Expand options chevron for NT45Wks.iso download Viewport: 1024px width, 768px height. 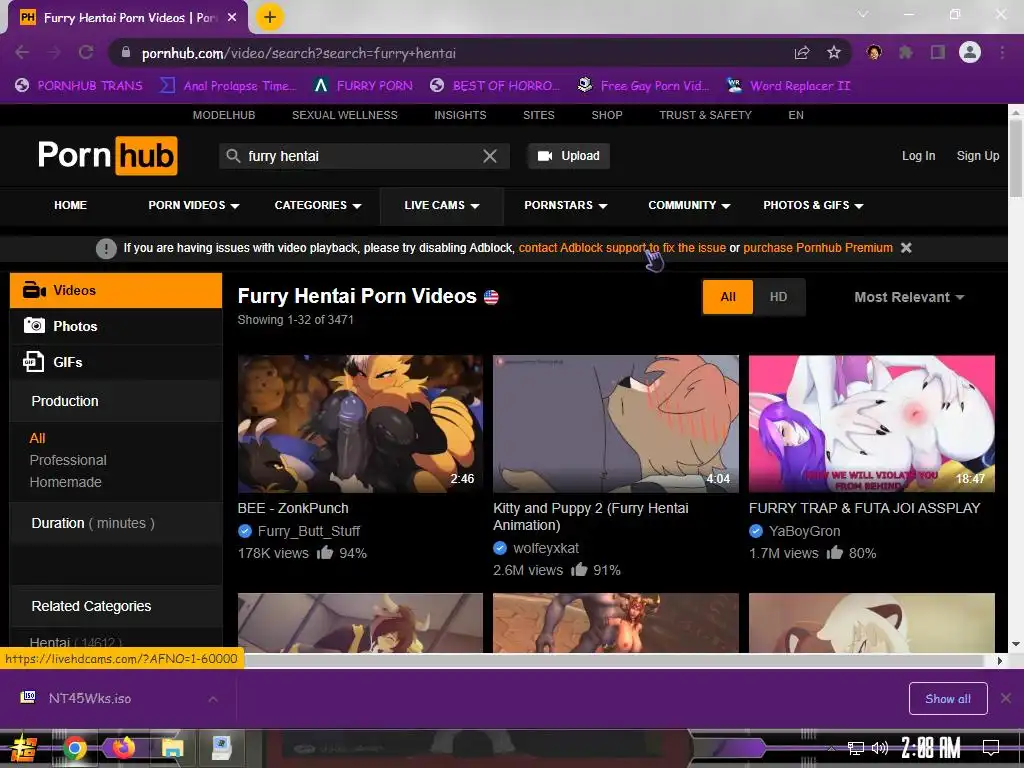(213, 699)
